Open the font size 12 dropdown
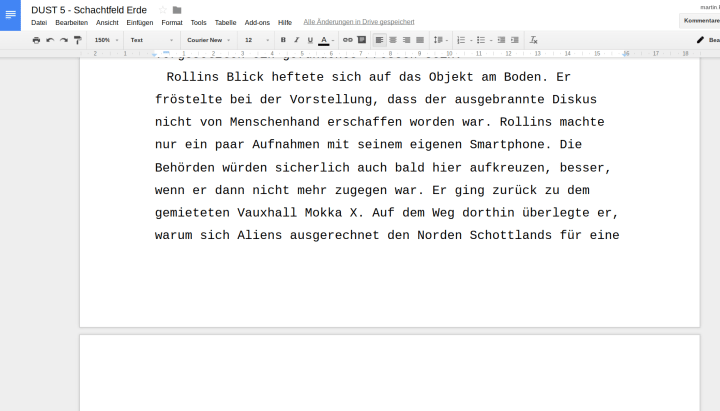Viewport: 720px width, 411px height. click(x=257, y=40)
